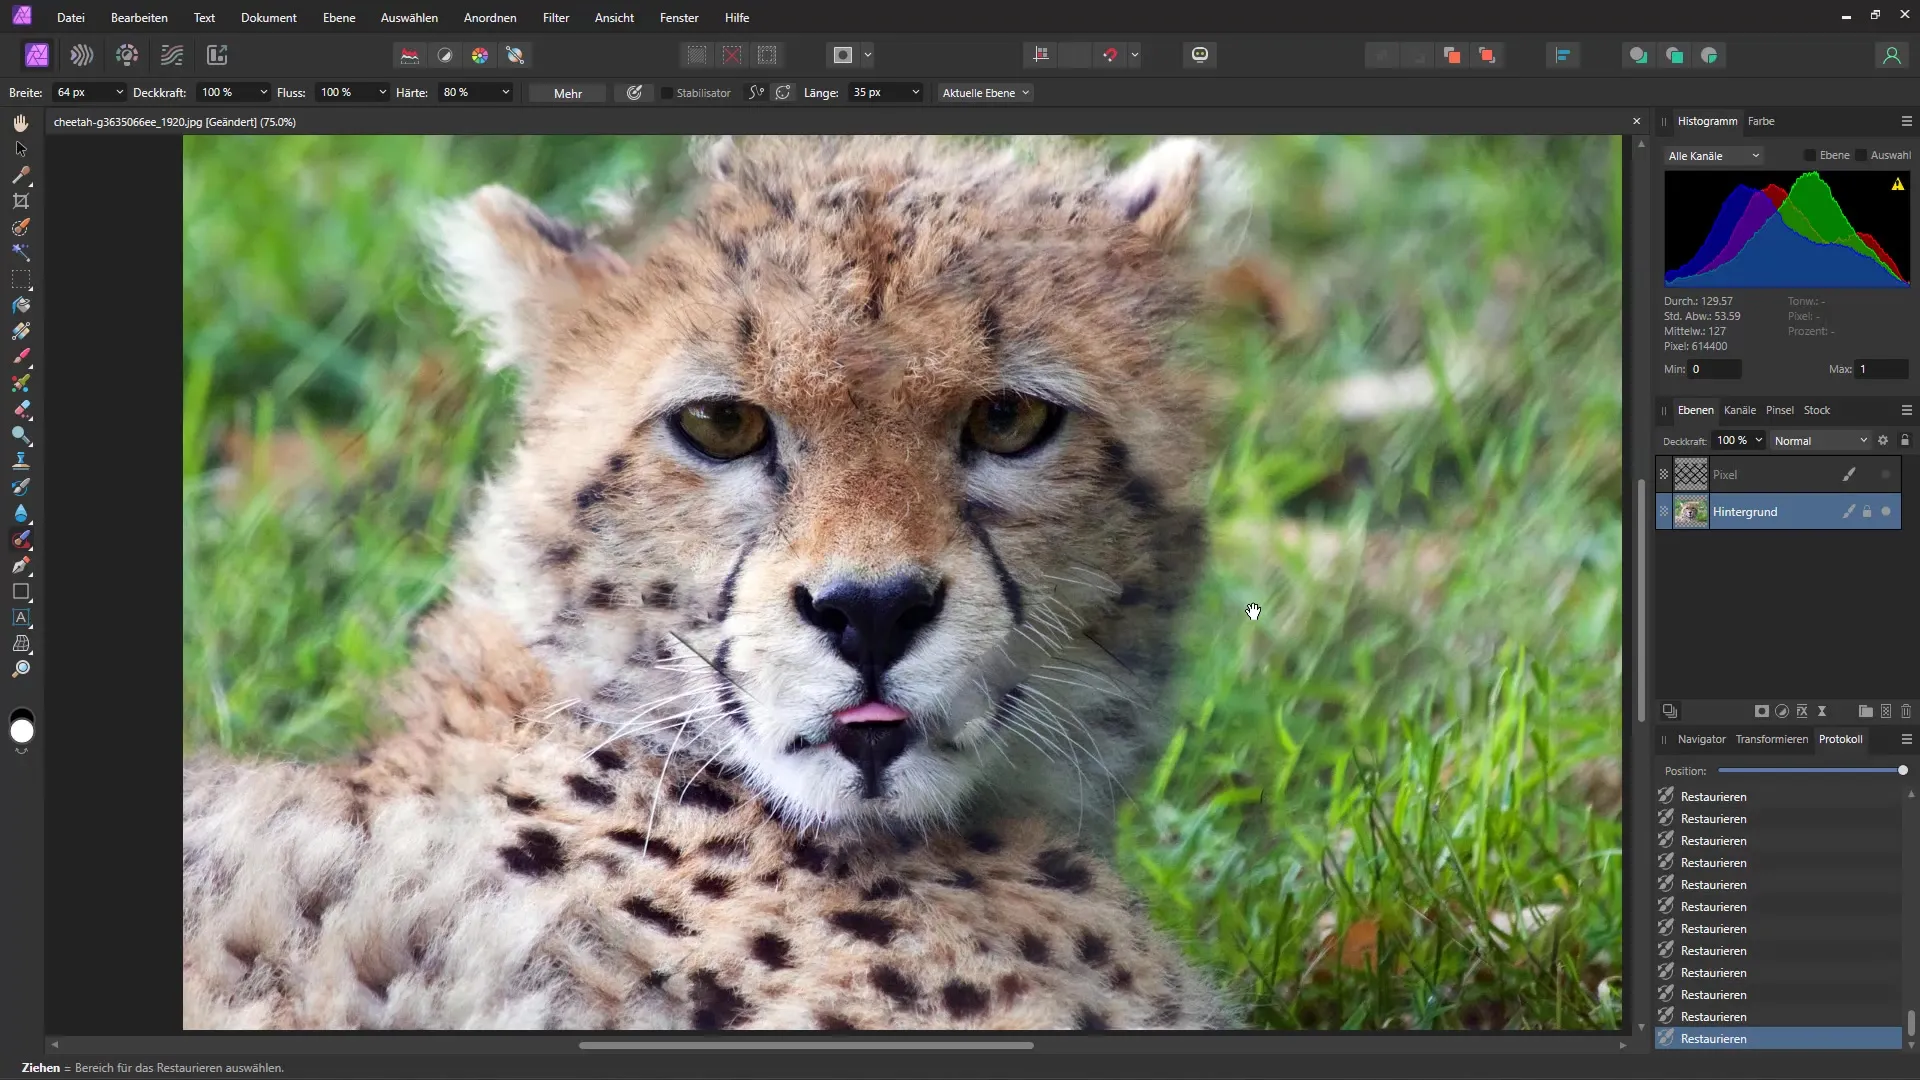
Task: Switch to Tone Mapping Persona
Action: tap(172, 55)
